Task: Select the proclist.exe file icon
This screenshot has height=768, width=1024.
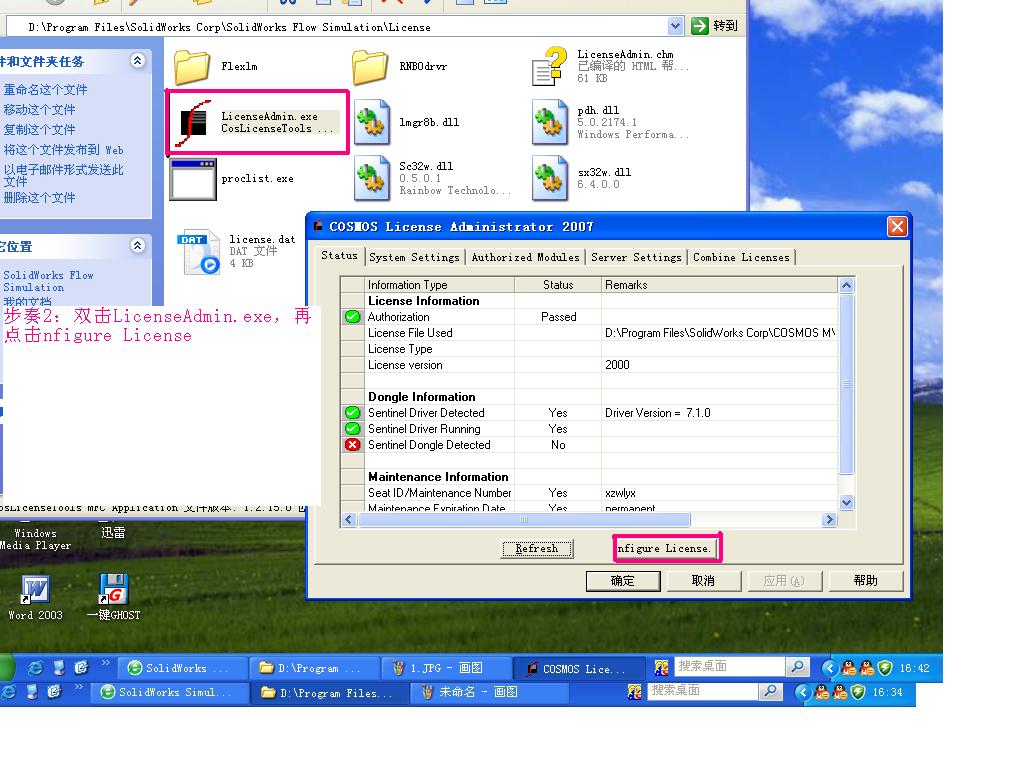Action: (x=193, y=179)
